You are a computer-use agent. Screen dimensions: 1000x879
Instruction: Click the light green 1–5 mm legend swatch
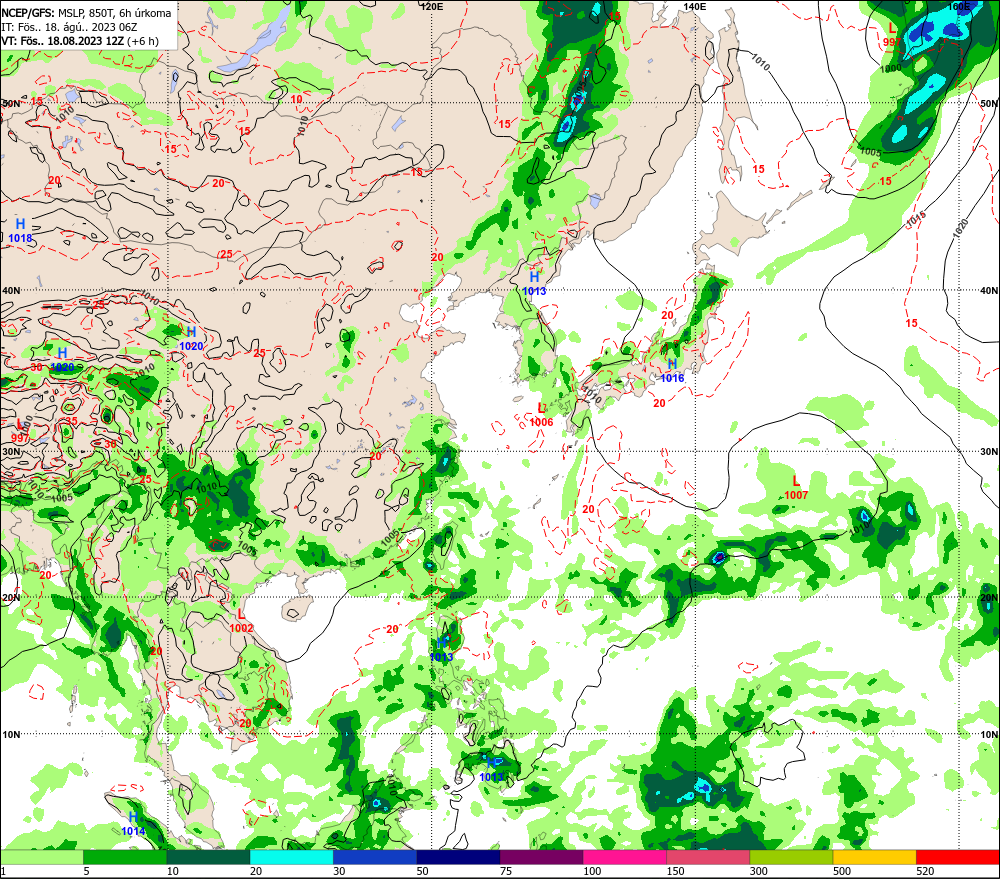tap(42, 857)
